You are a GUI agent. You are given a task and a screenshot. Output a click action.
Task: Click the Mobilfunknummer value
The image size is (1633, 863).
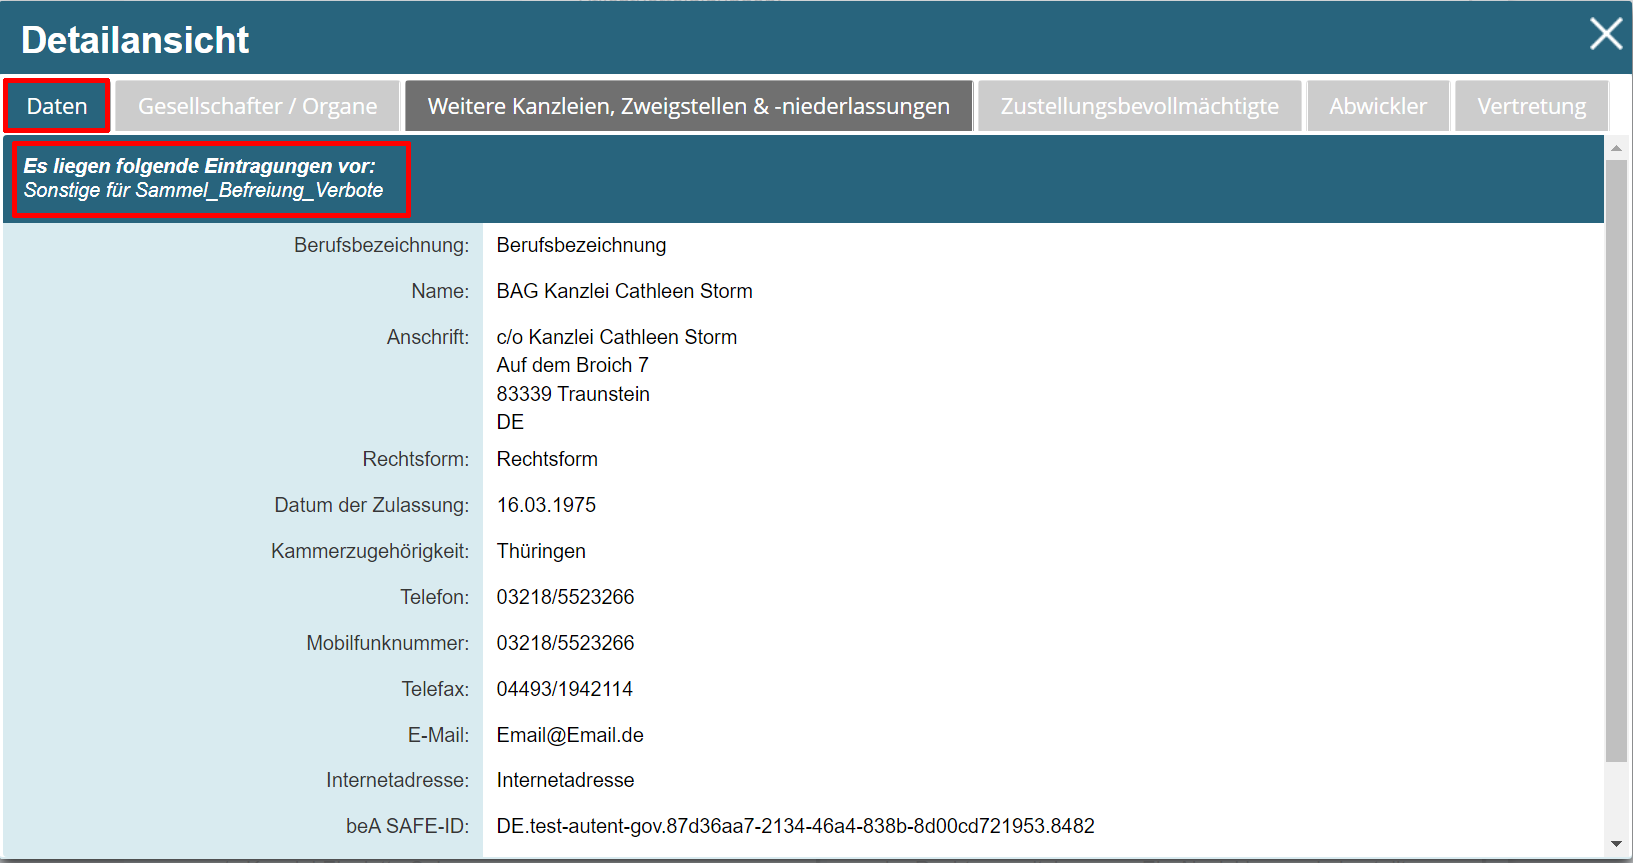[x=565, y=643]
